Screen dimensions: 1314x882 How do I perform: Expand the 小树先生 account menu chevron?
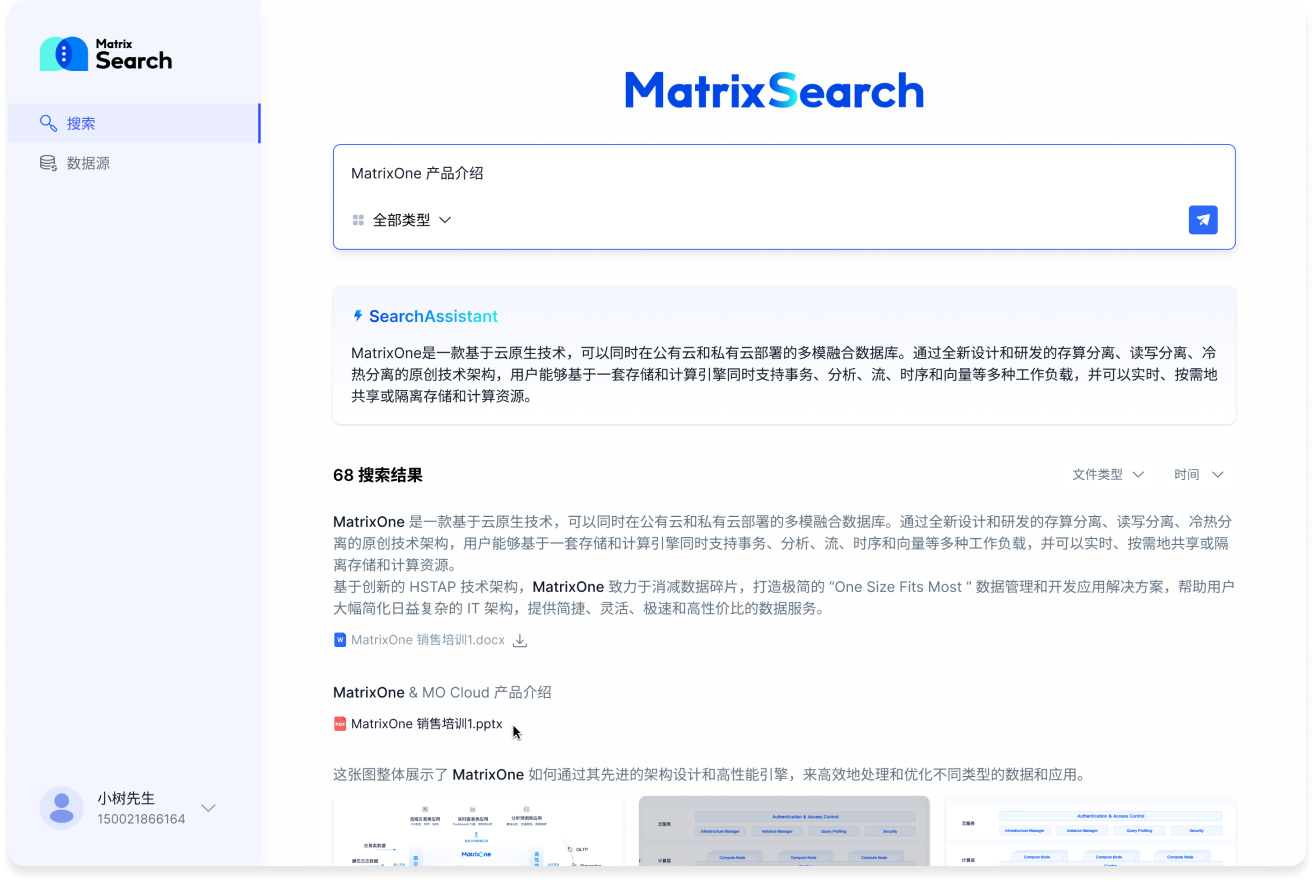tap(209, 808)
